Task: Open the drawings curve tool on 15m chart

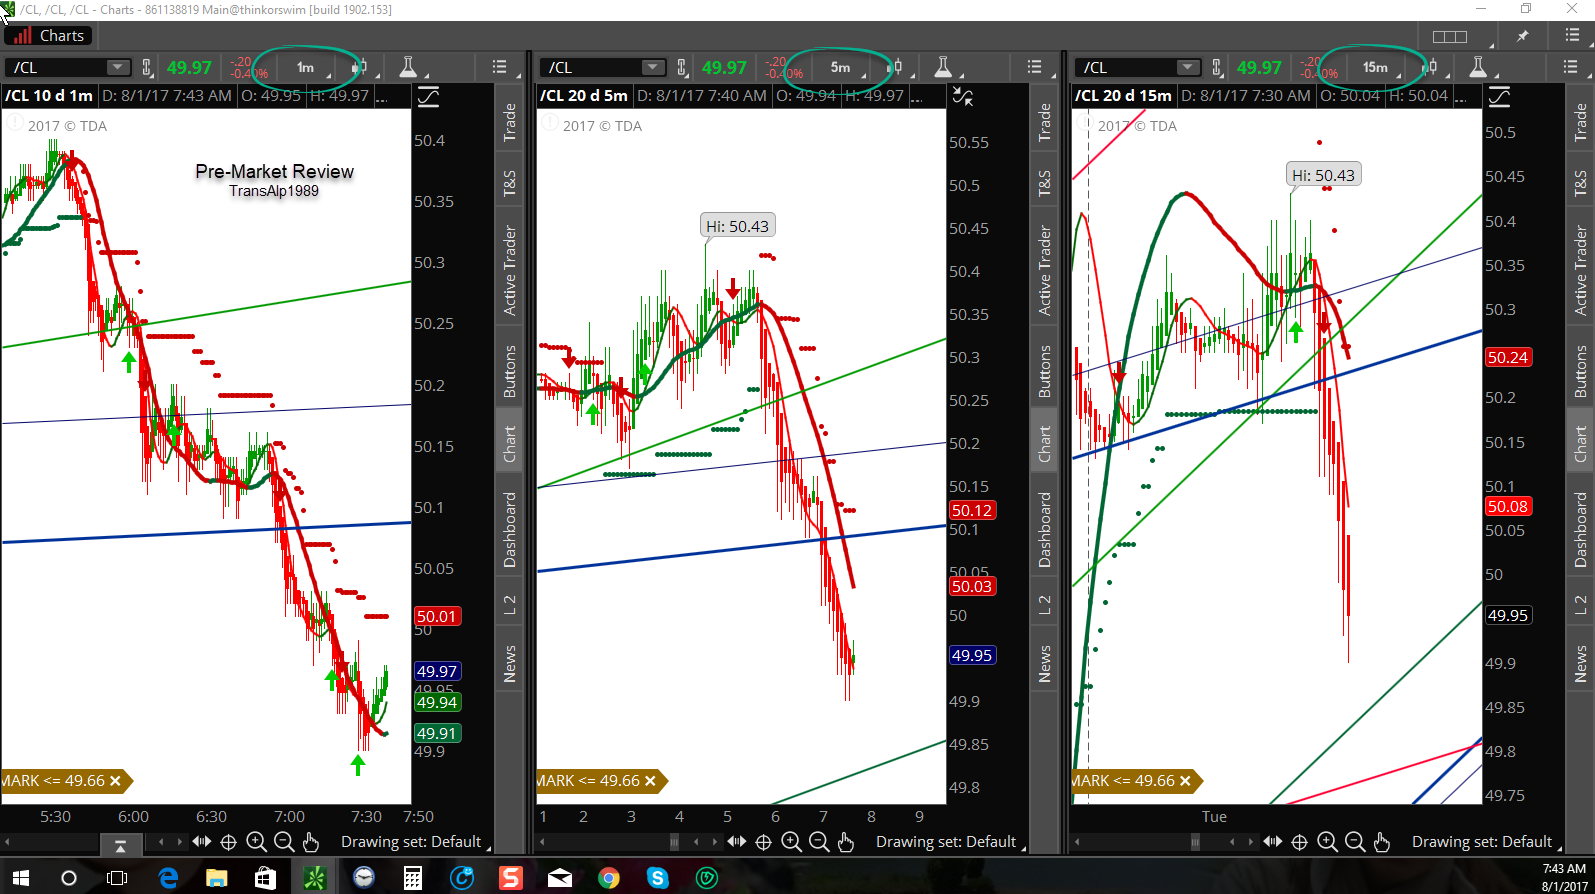Action: click(x=1499, y=97)
